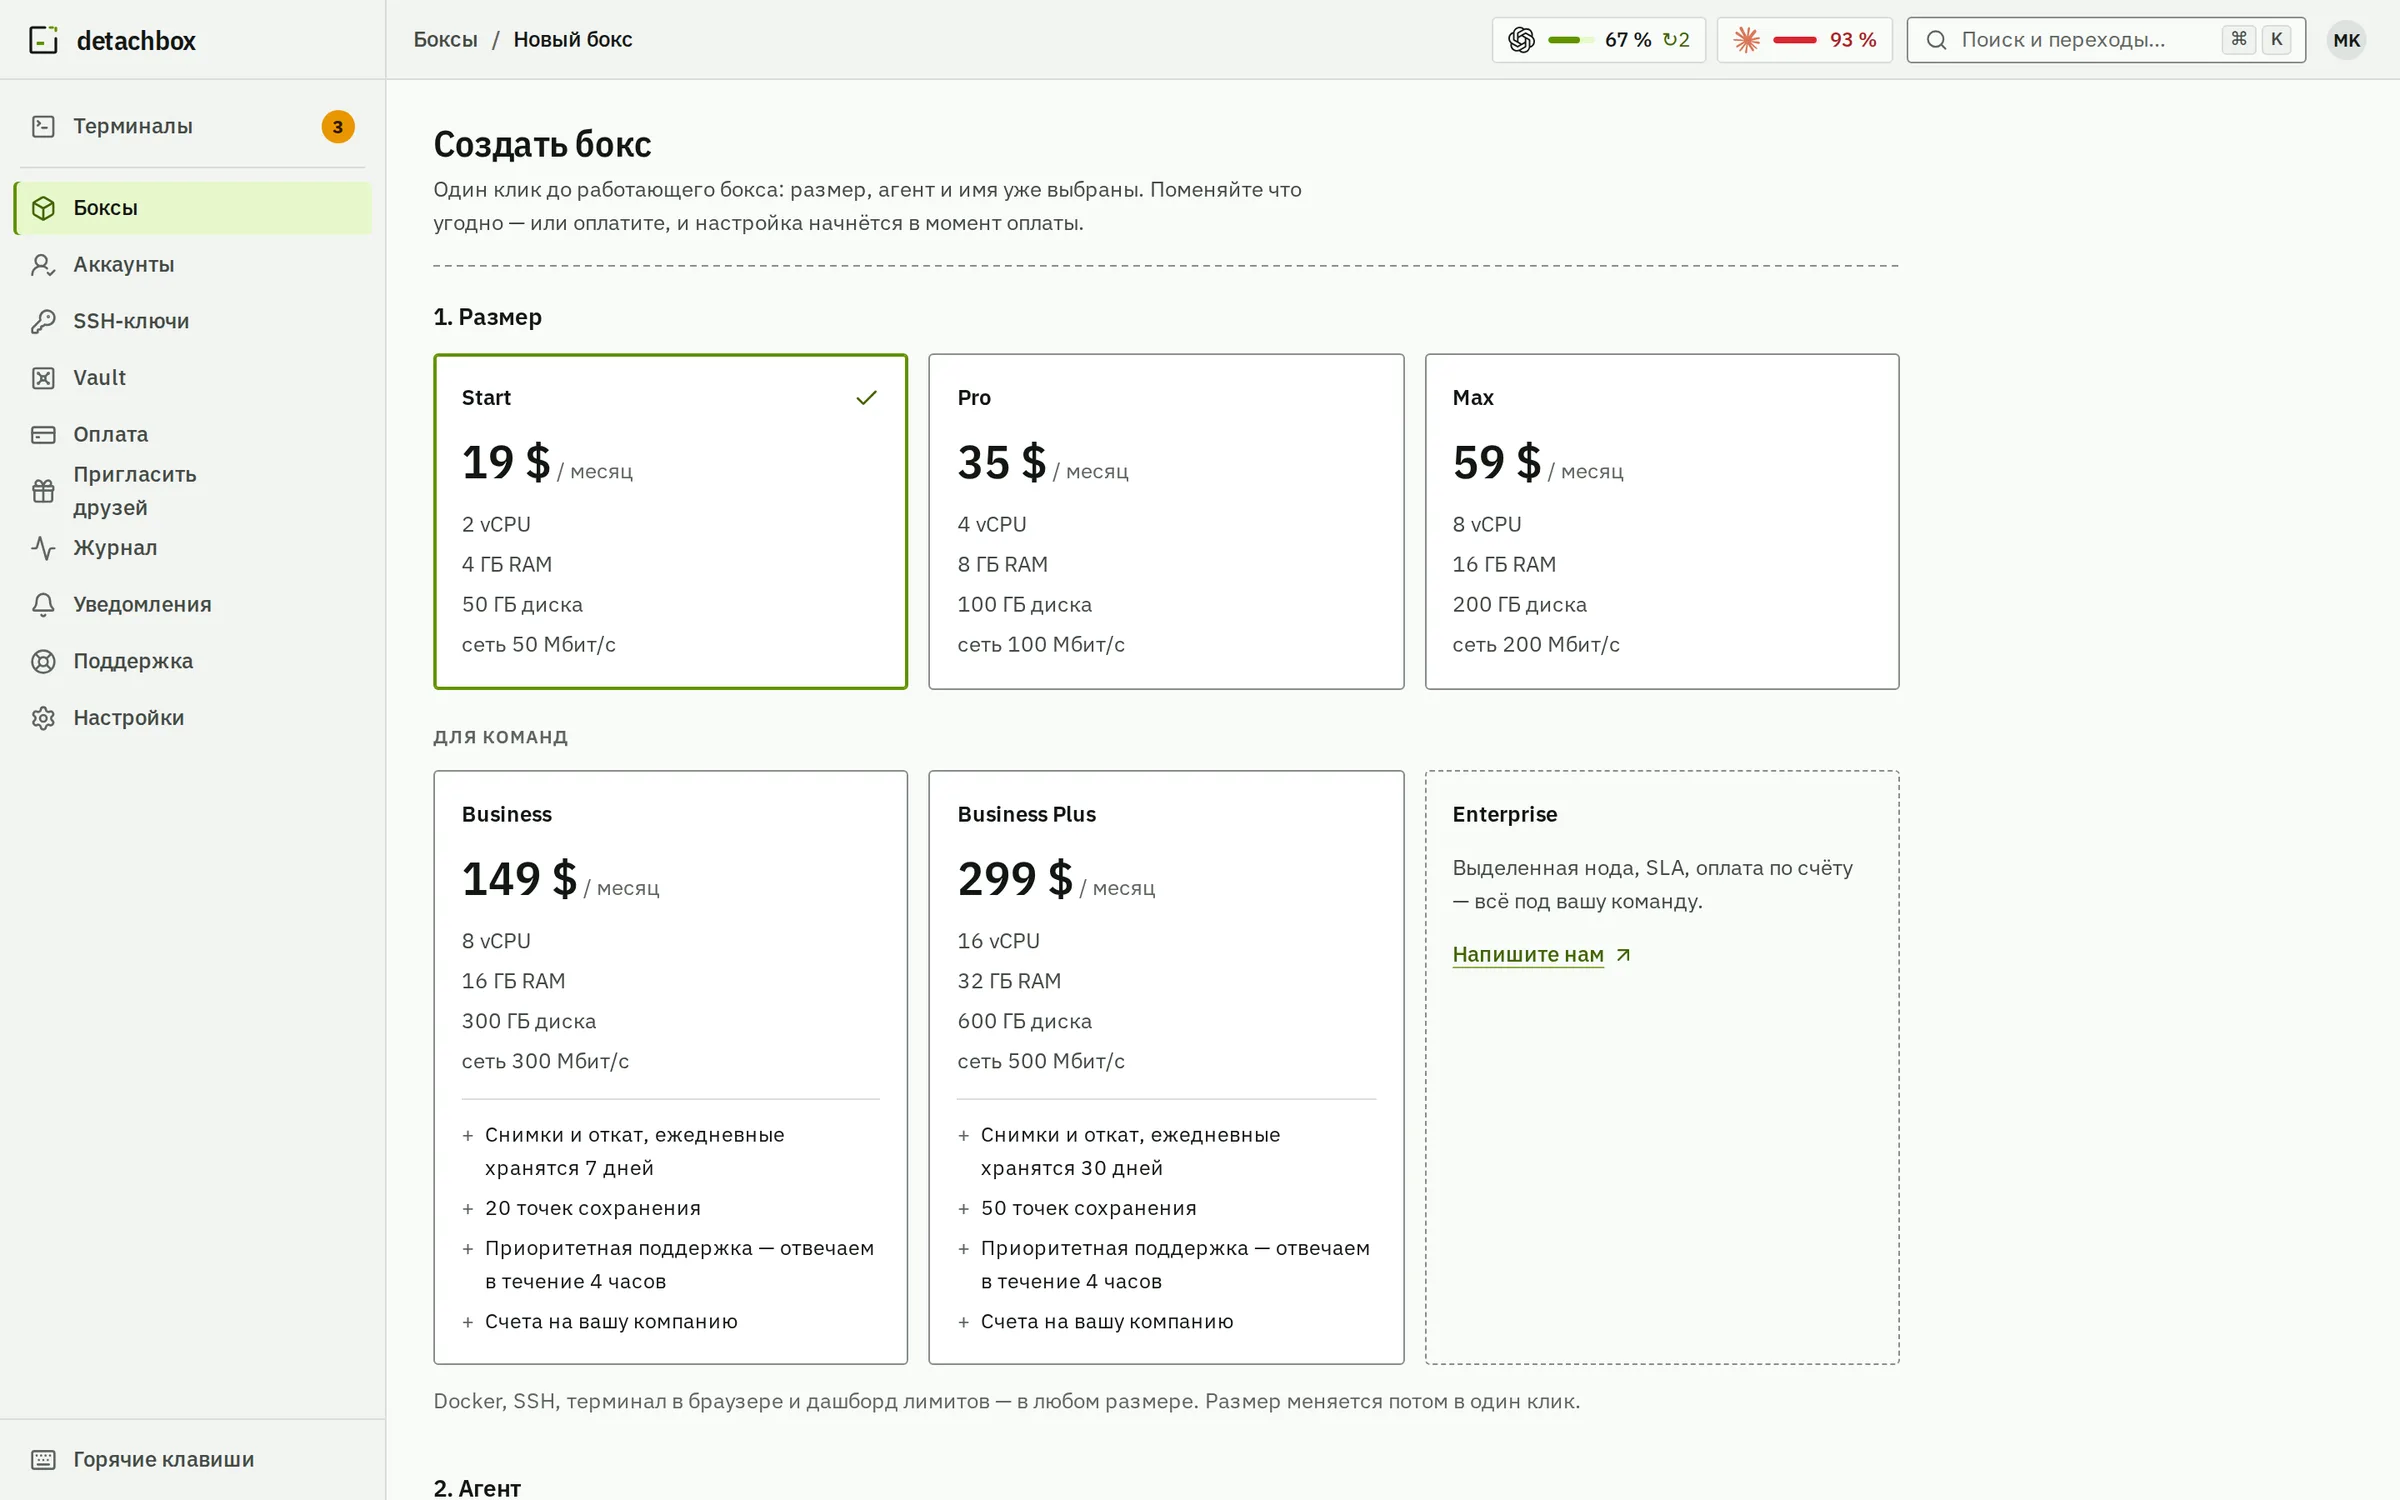Screen dimensions: 2400x1500
Task: Click the SSH-ключи key icon
Action: [43, 321]
